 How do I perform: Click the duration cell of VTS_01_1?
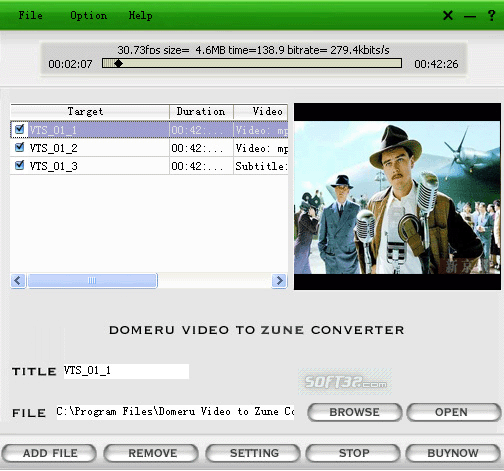click(201, 130)
